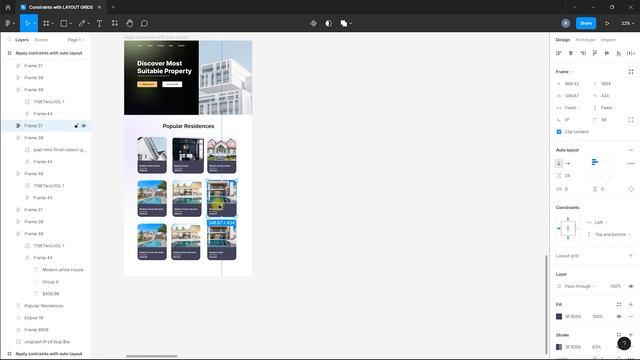Screen dimensions: 640x360
Task: Remove Auto layout with minus icon
Action: point(631,150)
